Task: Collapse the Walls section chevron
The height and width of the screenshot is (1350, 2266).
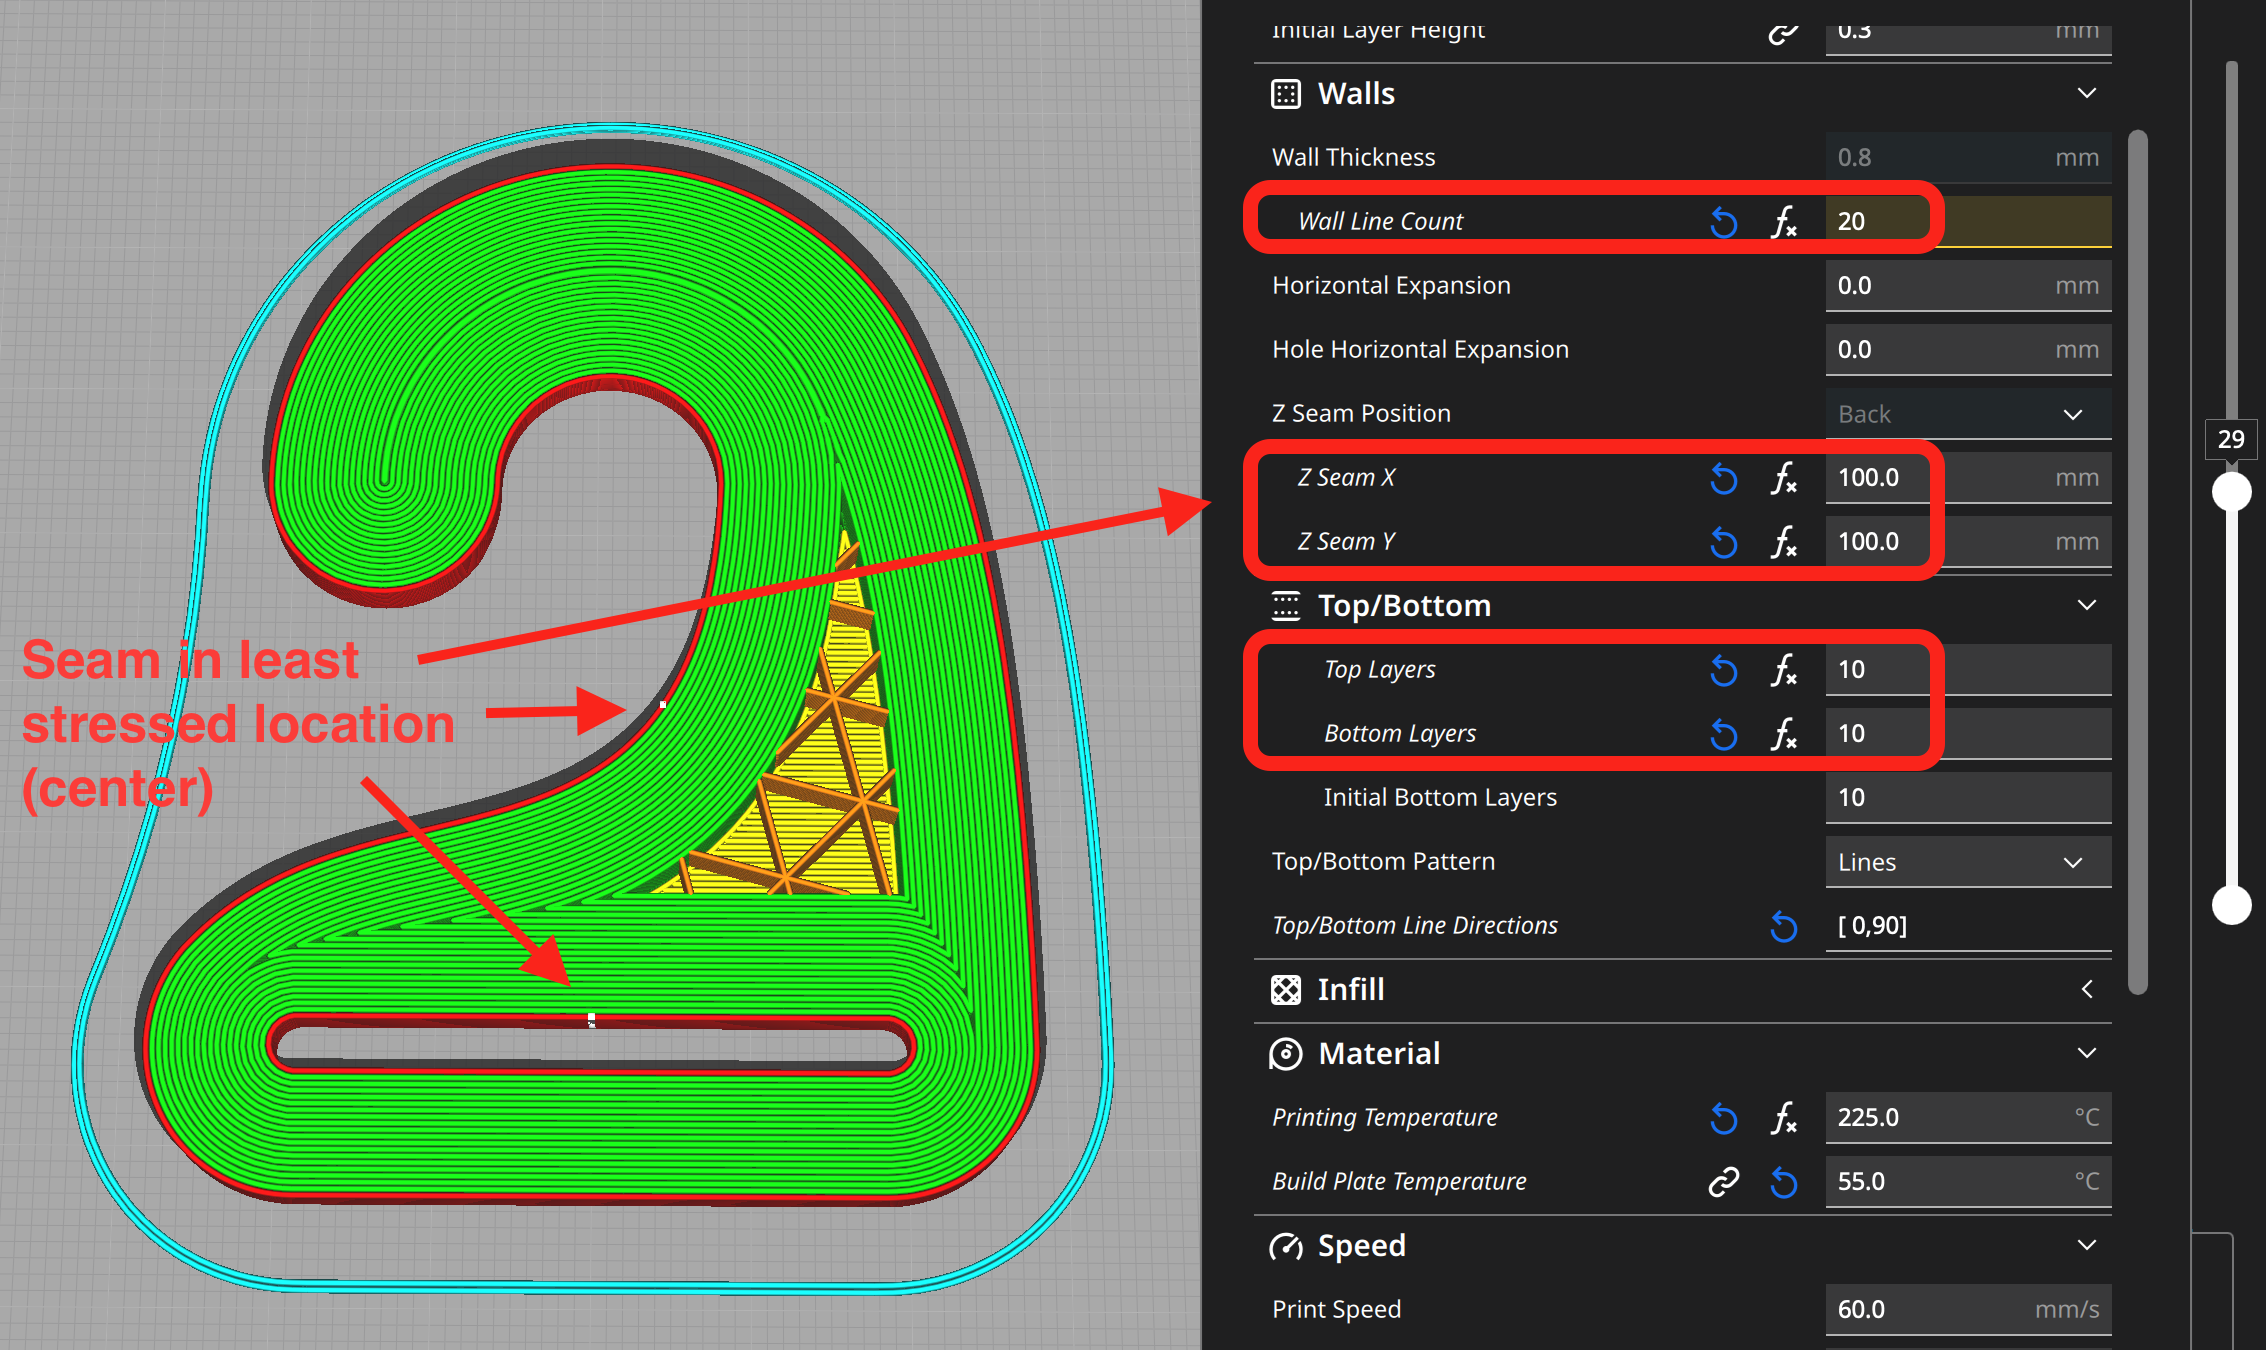Action: click(x=2087, y=93)
